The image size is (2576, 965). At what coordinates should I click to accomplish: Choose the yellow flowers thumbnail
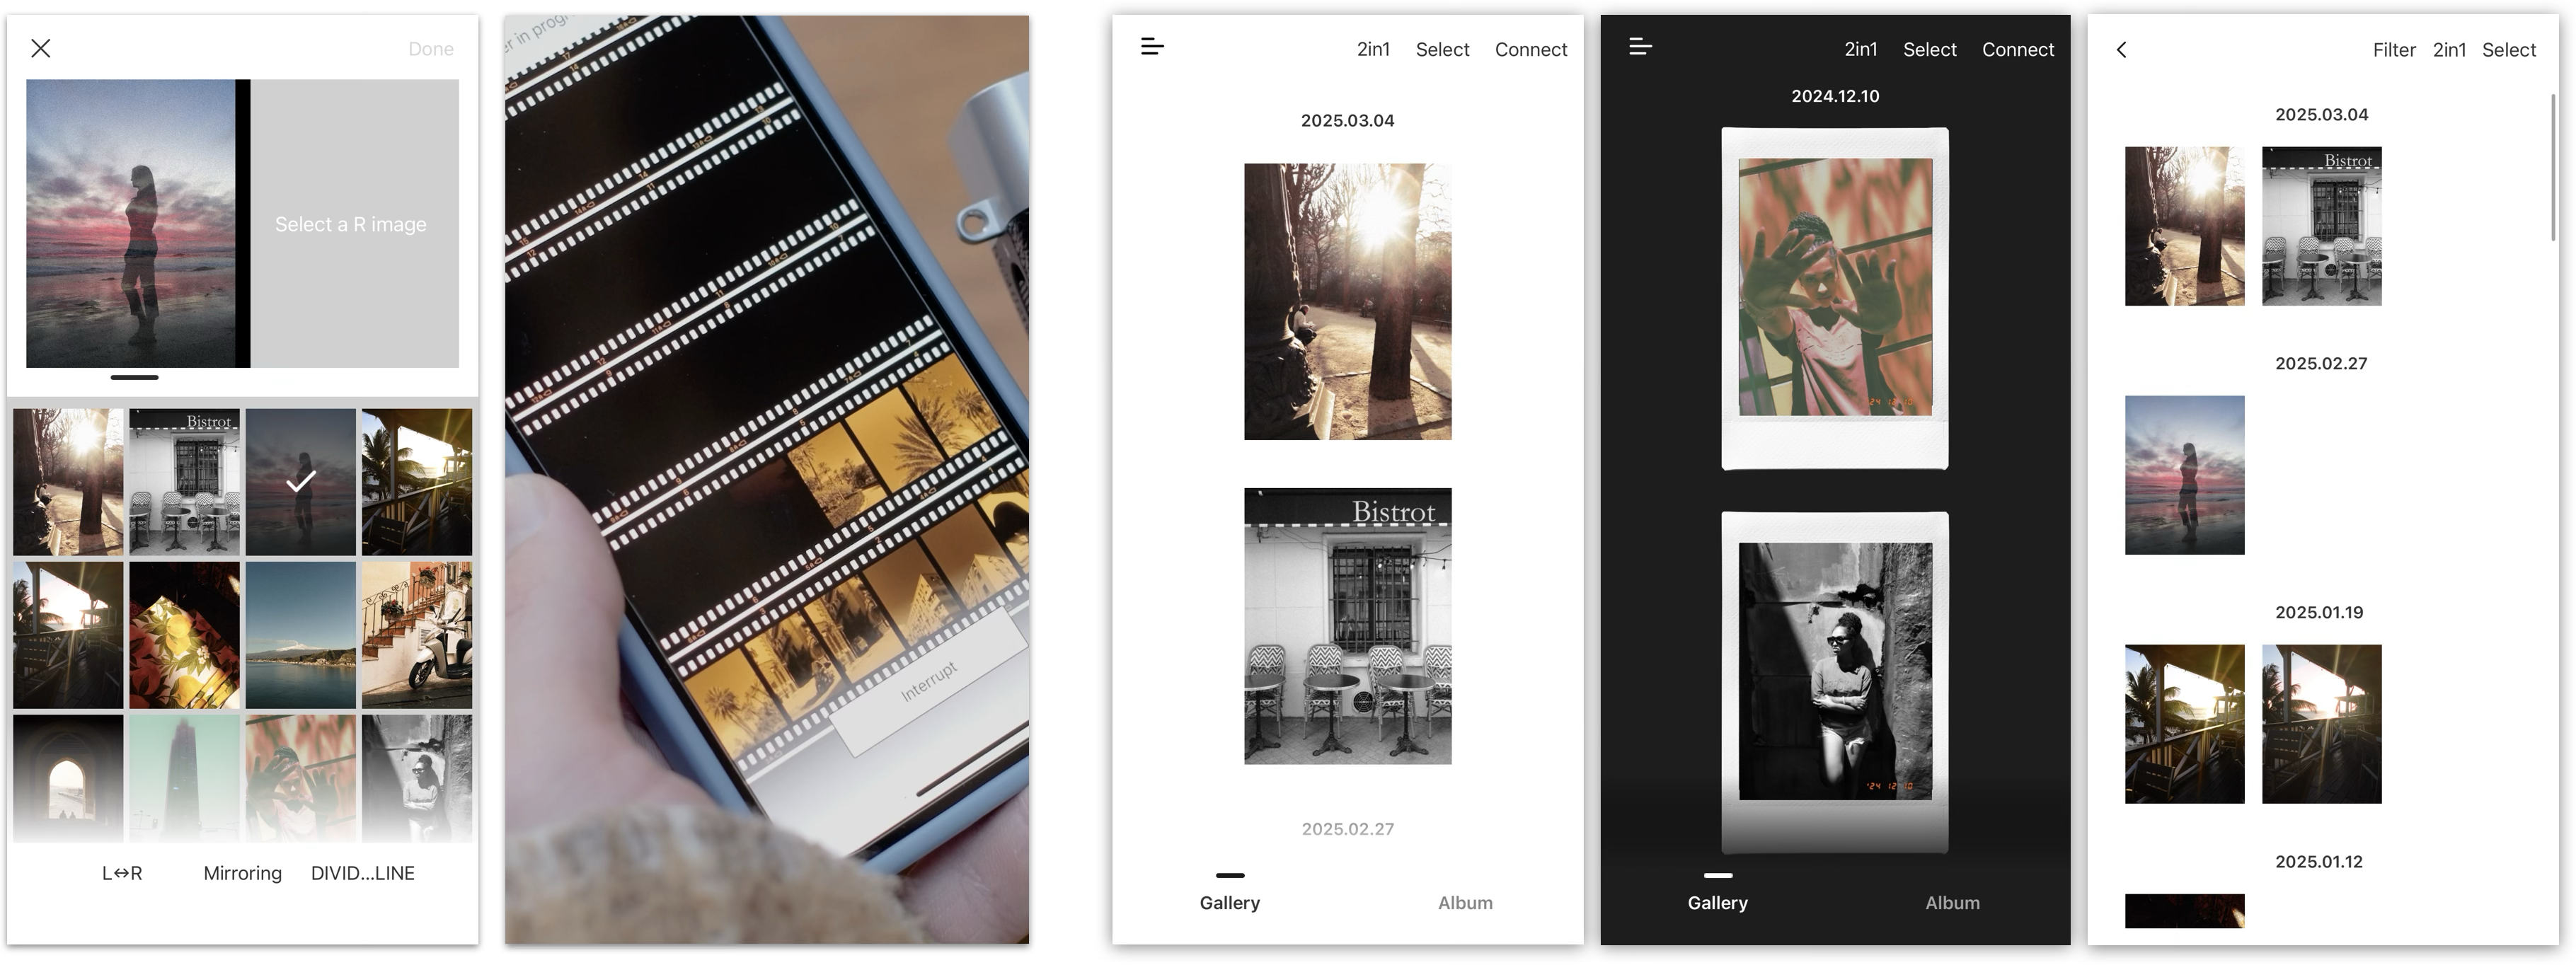185,635
